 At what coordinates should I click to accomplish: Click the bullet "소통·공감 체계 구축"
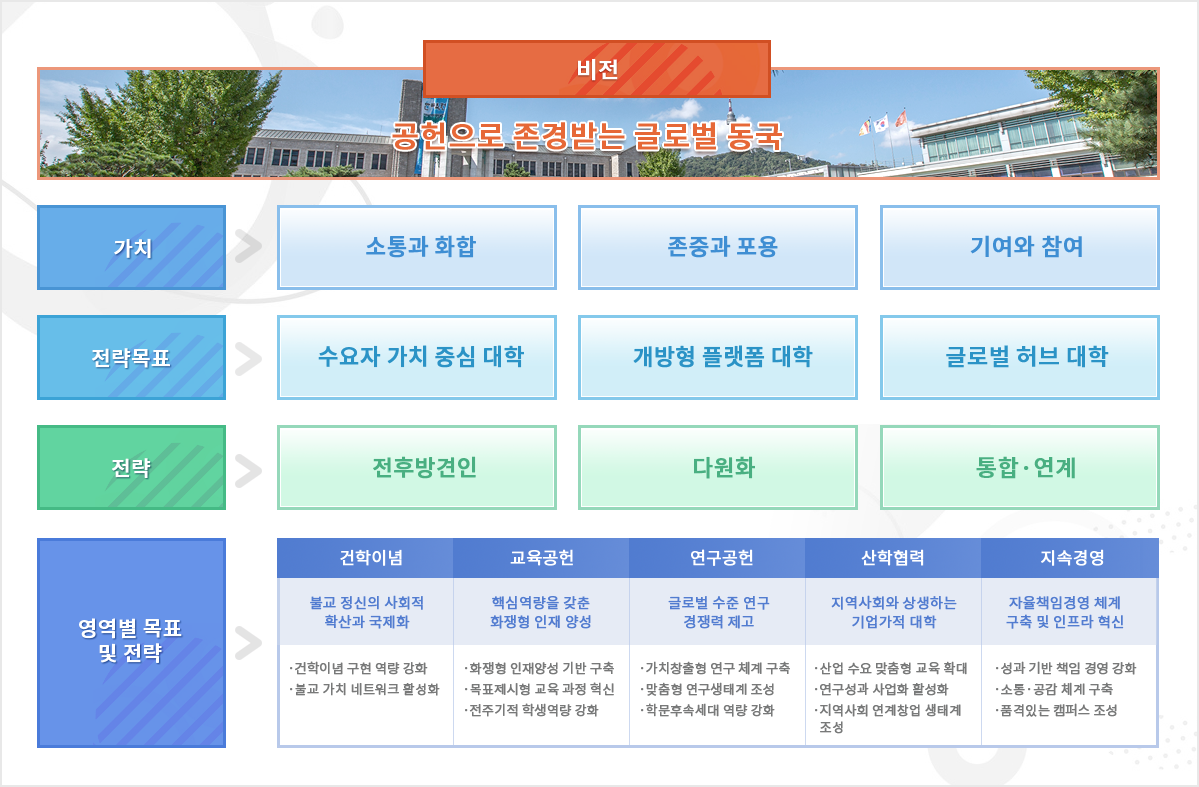pyautogui.click(x=1054, y=689)
